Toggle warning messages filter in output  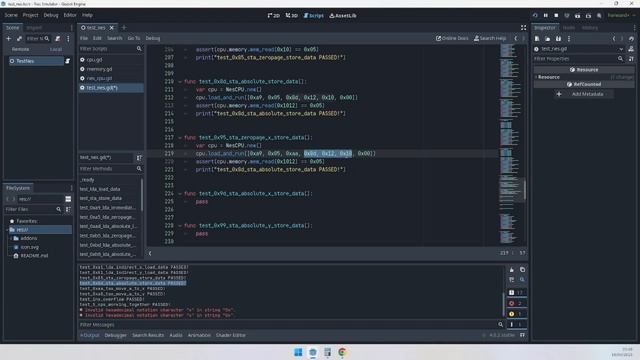[516, 314]
